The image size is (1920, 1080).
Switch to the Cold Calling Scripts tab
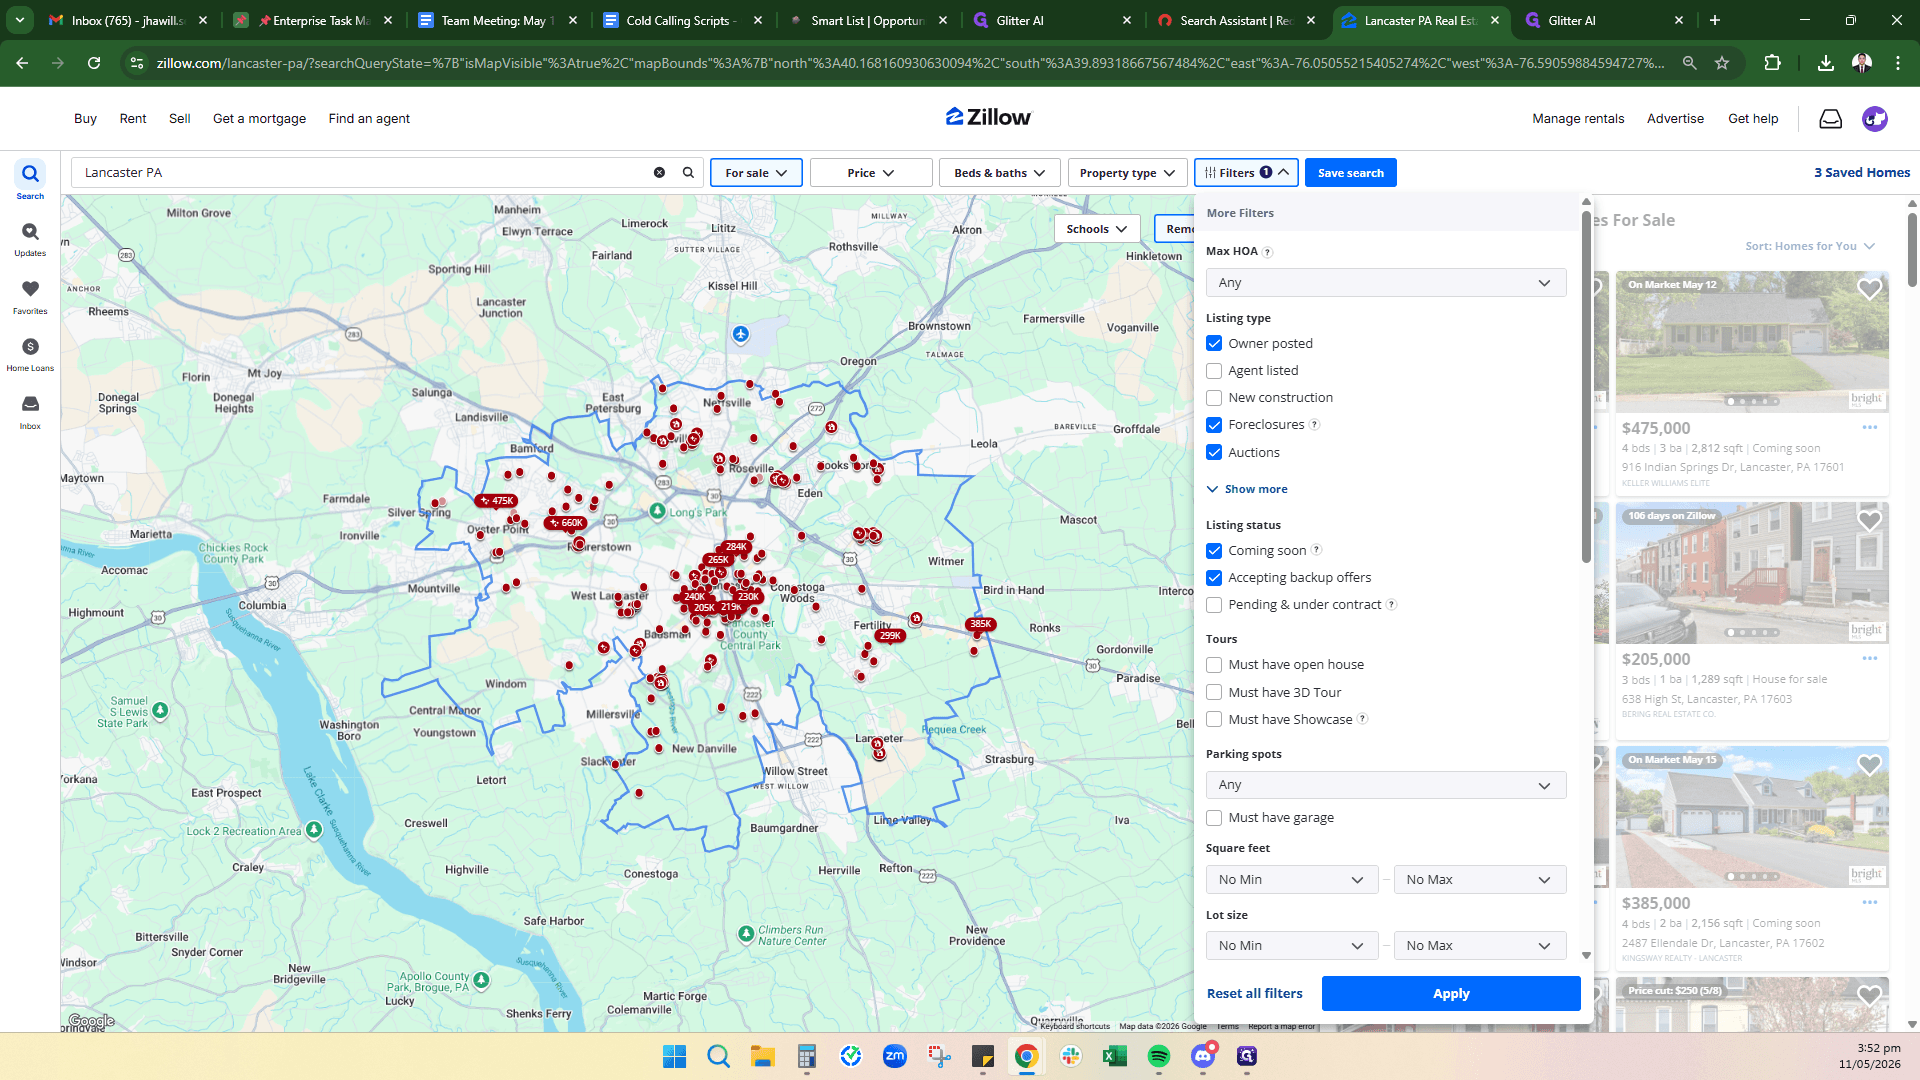point(680,20)
